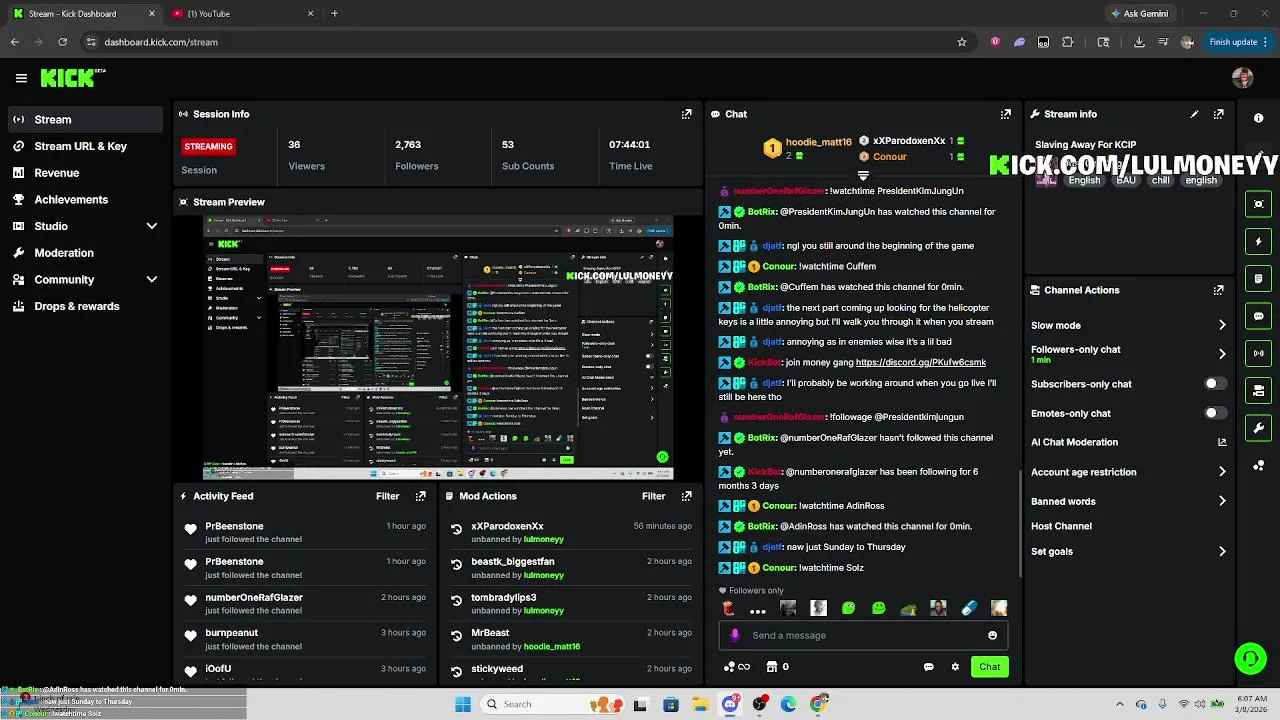Open the green headset support button
Viewport: 1280px width, 720px height.
click(1250, 658)
